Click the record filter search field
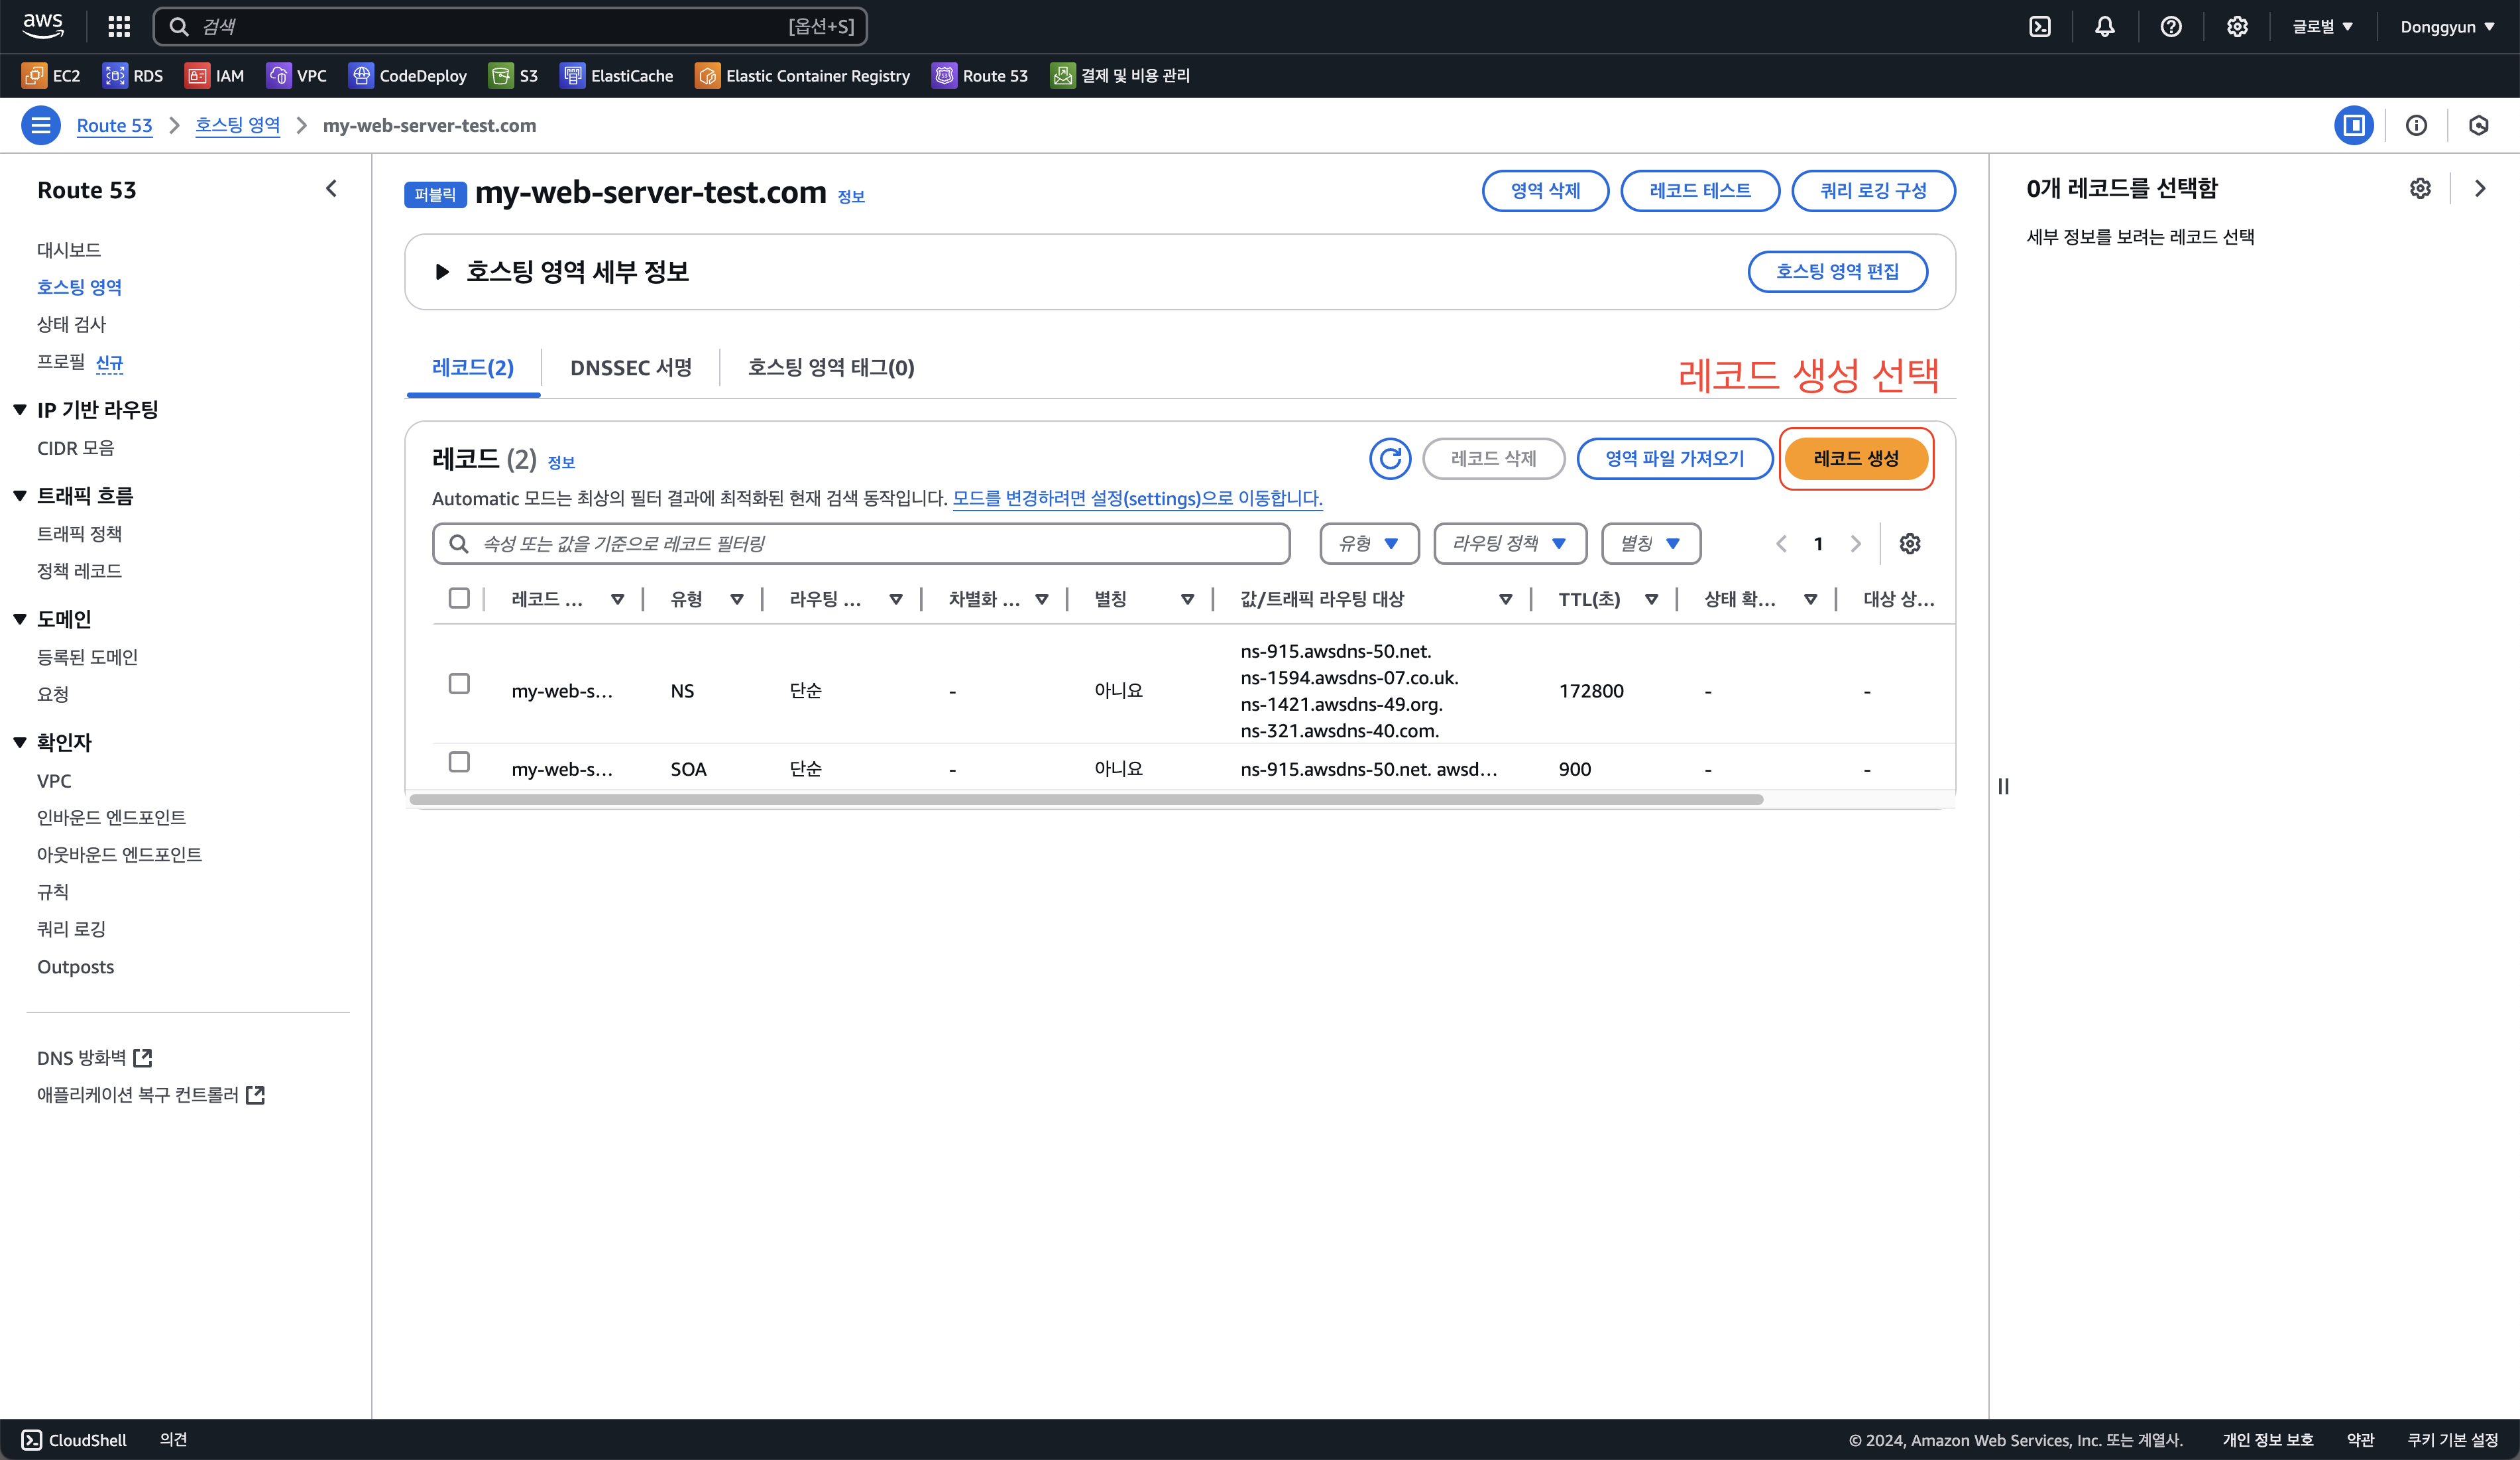This screenshot has width=2520, height=1460. 860,544
